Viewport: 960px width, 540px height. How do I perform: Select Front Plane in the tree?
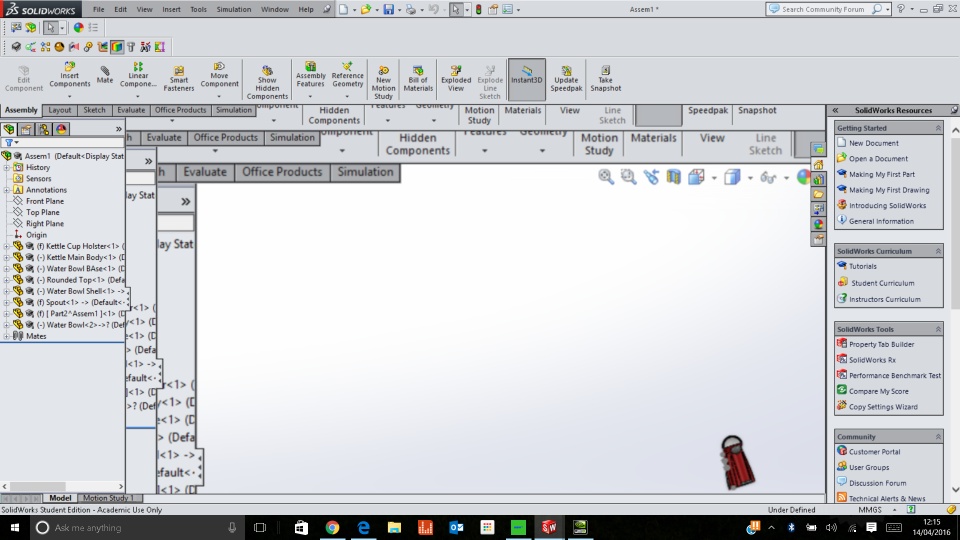click(45, 201)
